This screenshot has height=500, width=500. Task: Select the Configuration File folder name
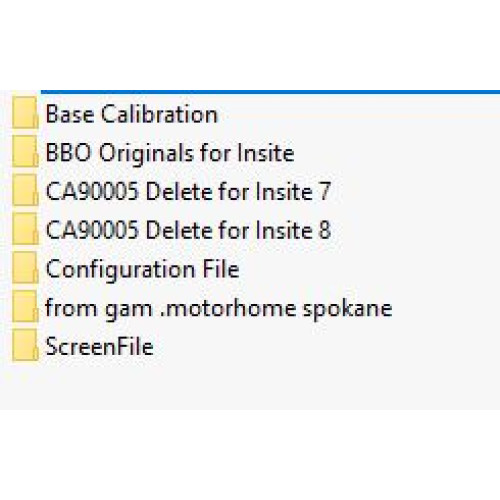pyautogui.click(x=142, y=270)
